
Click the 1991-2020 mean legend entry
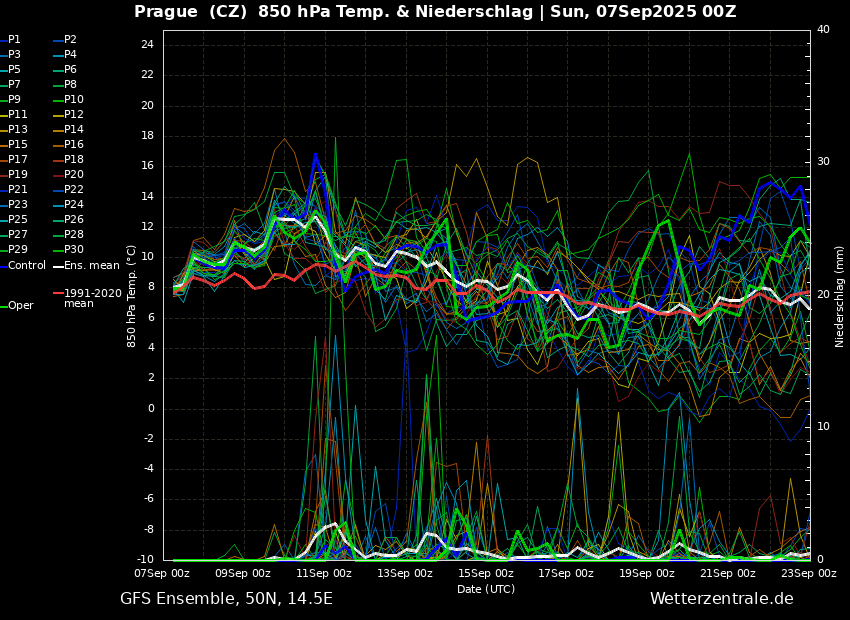click(x=92, y=298)
